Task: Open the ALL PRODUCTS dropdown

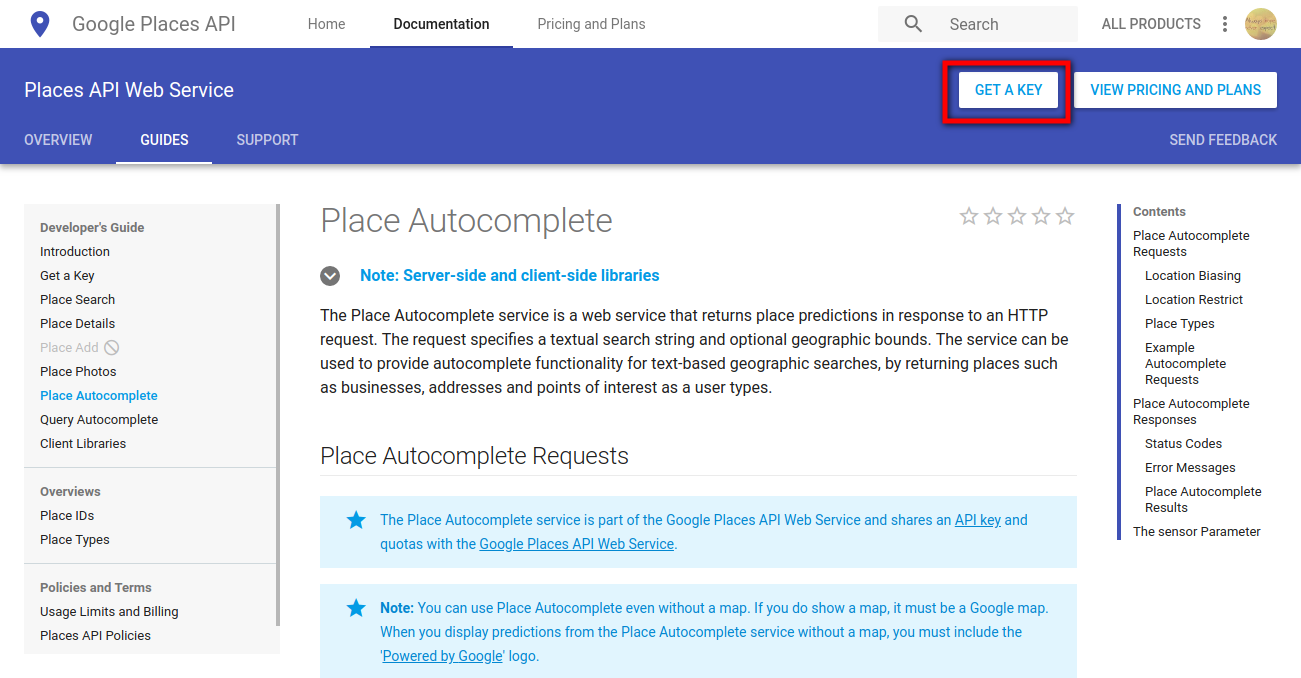Action: tap(1151, 24)
